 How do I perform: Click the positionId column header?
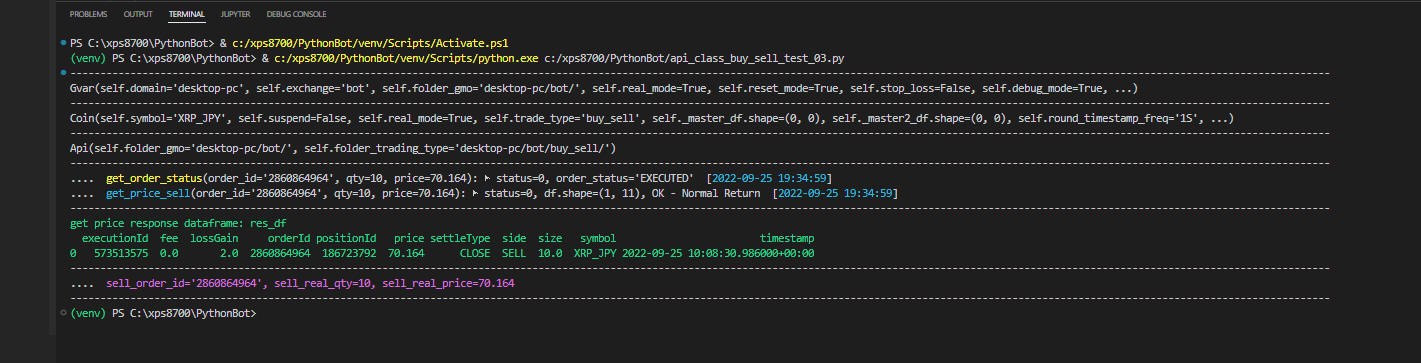[346, 239]
